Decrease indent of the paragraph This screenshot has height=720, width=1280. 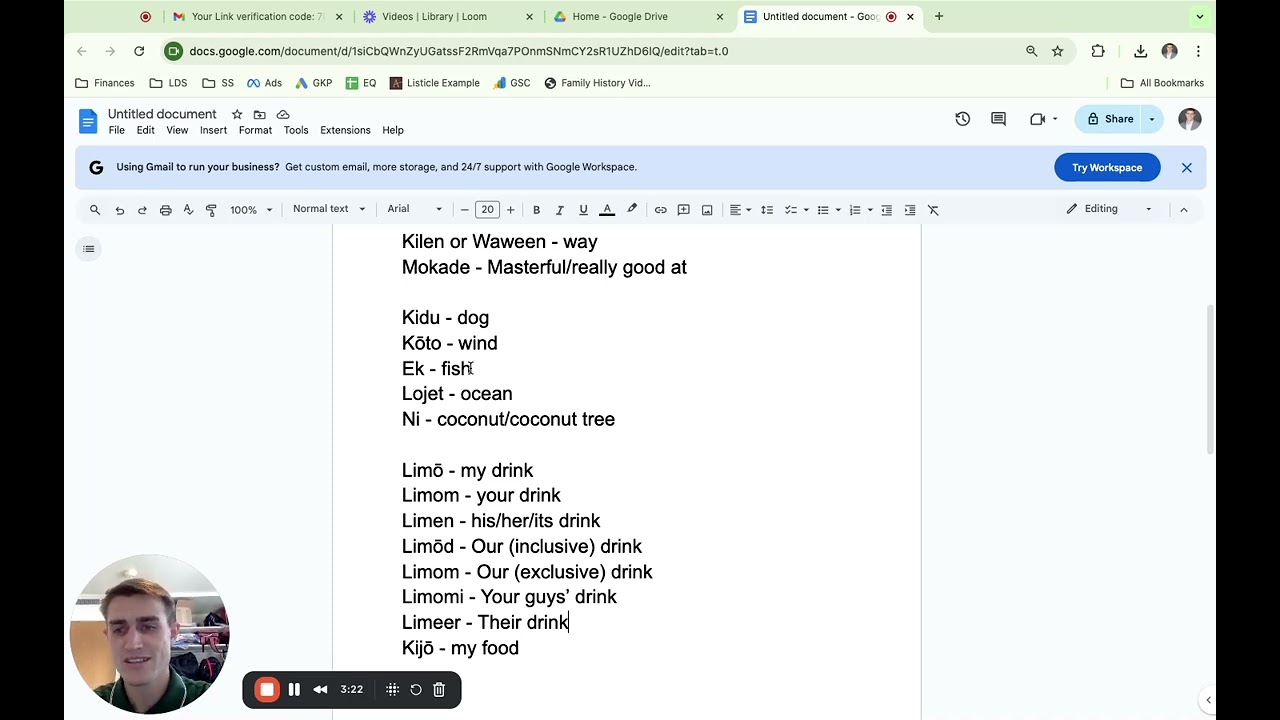click(886, 210)
